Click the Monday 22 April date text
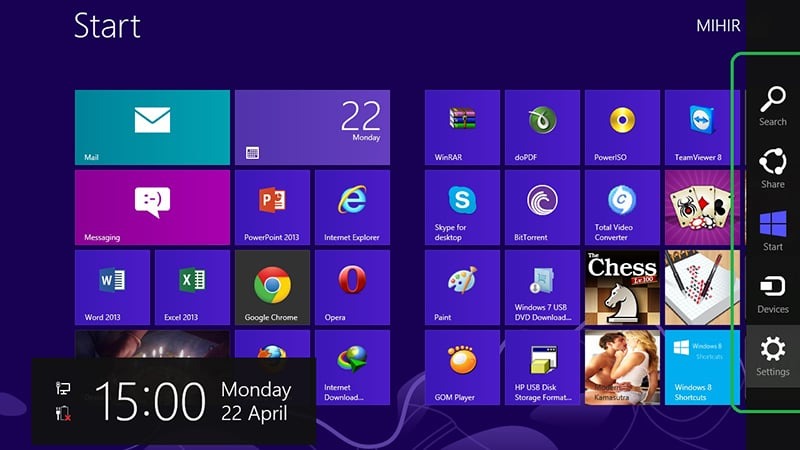 256,402
